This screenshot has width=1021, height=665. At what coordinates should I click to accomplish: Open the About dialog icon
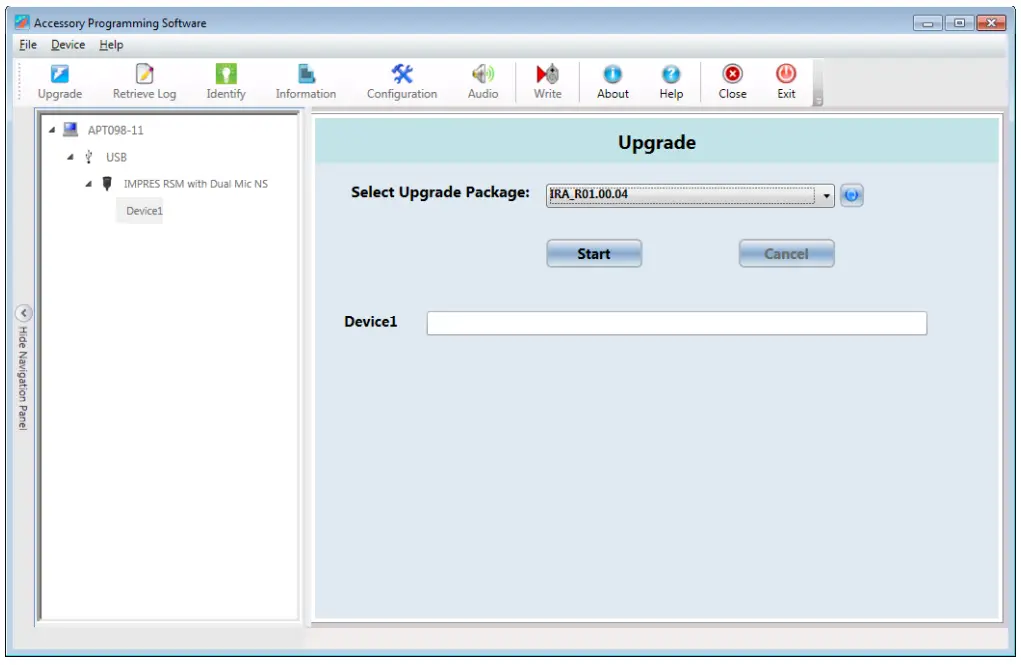[611, 80]
